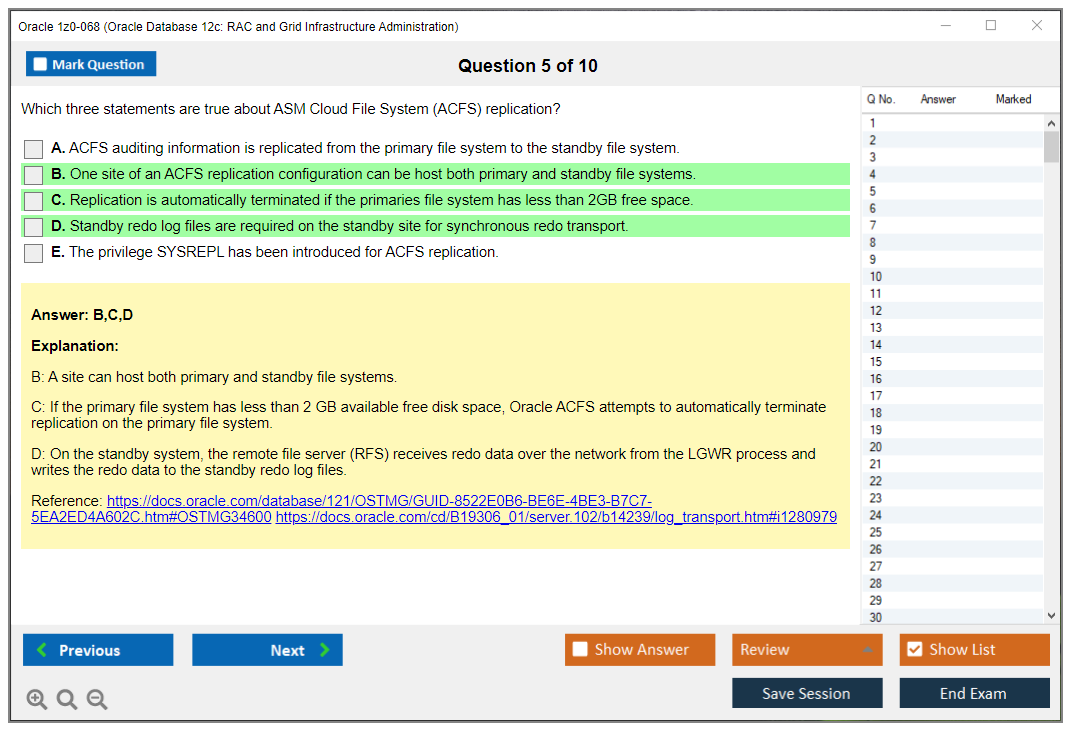This screenshot has width=1075, height=735.
Task: Click the down arrow on the question list scrollbar
Action: pyautogui.click(x=1051, y=615)
